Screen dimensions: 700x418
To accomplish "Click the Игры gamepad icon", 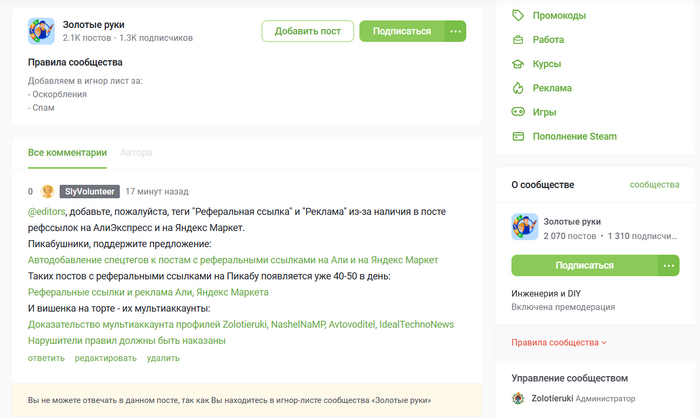I will point(518,112).
